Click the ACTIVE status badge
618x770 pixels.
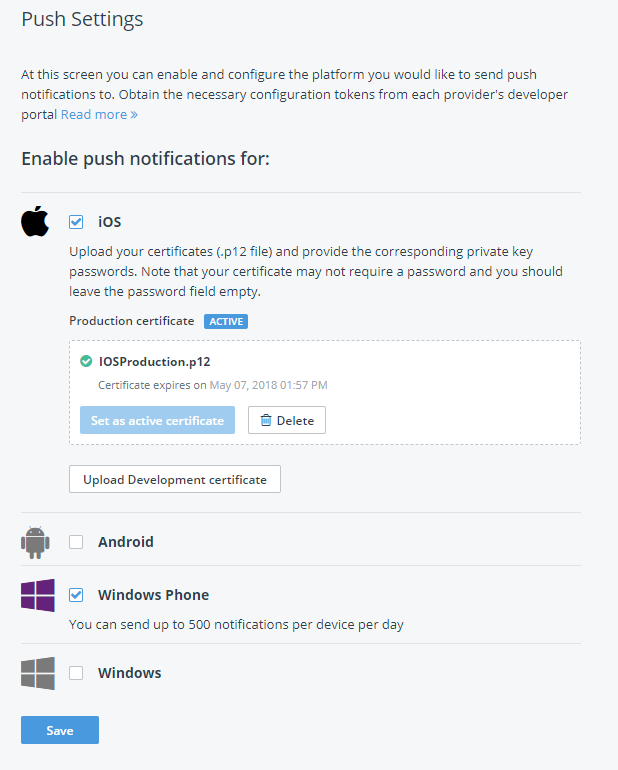pyautogui.click(x=226, y=321)
